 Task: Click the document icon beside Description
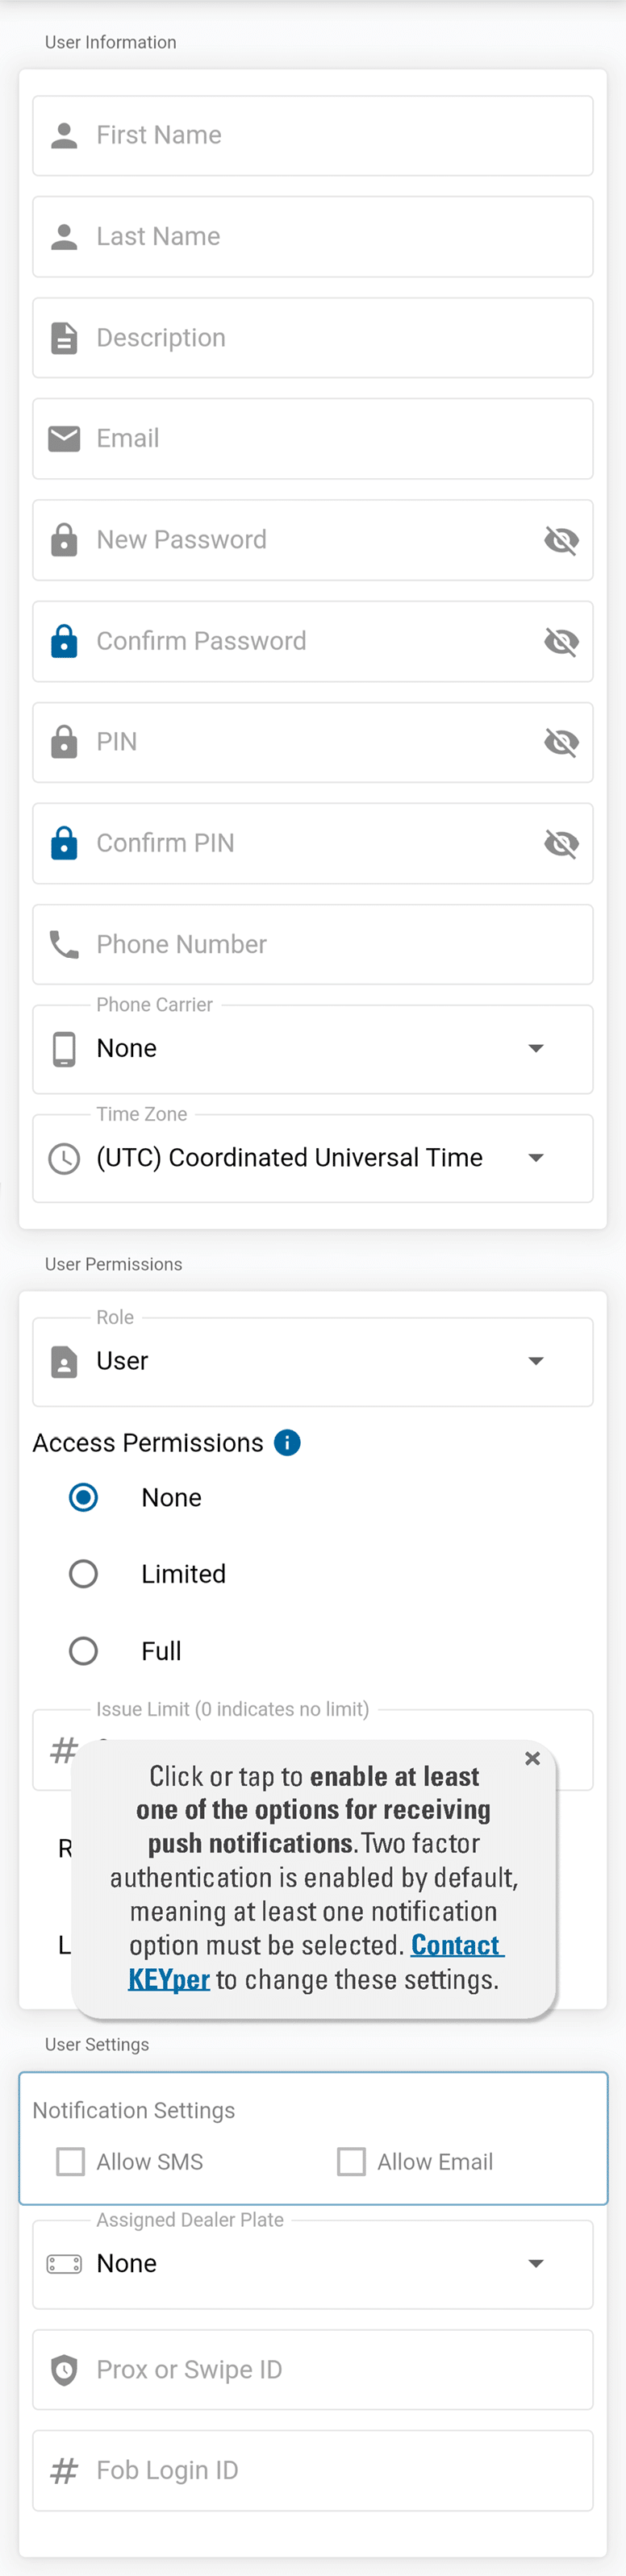tap(64, 338)
